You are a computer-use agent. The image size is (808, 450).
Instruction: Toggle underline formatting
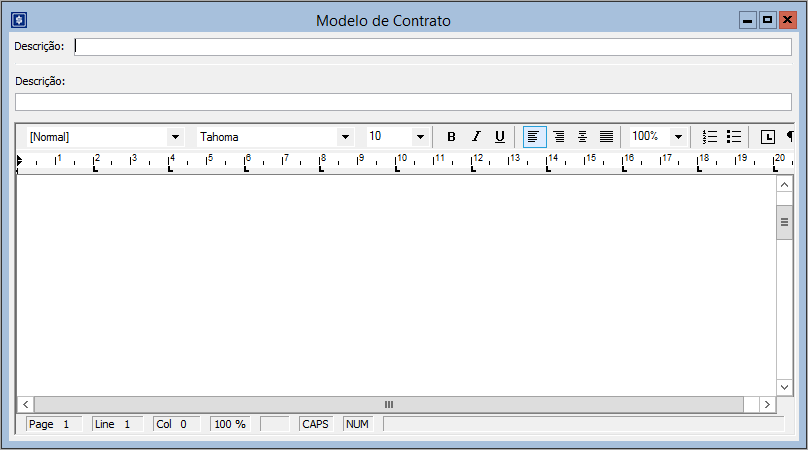[500, 137]
